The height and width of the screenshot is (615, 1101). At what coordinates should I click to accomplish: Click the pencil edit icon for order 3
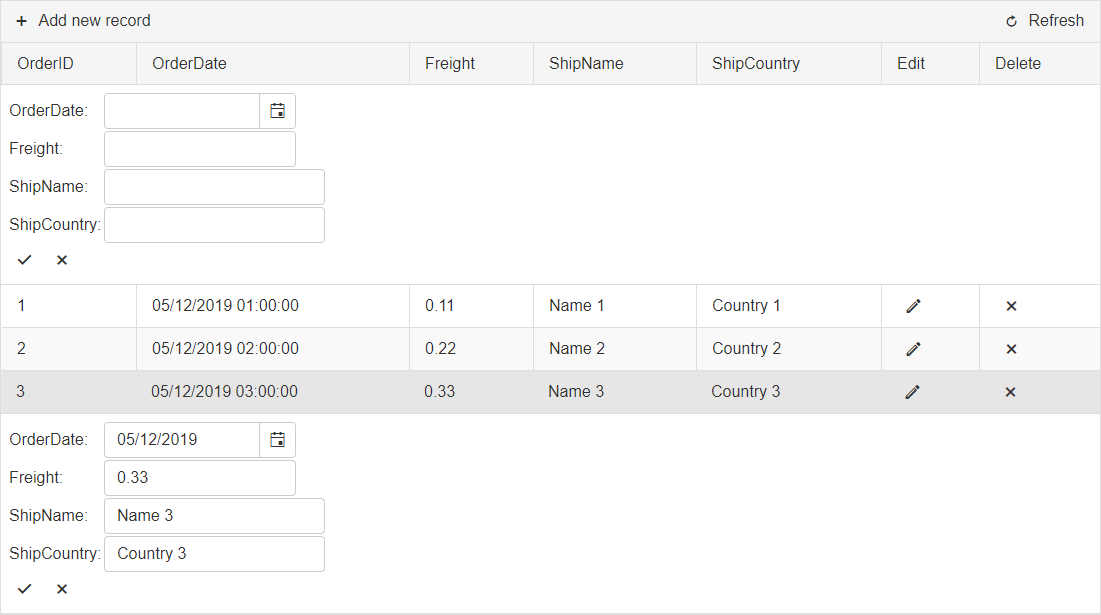tap(911, 392)
